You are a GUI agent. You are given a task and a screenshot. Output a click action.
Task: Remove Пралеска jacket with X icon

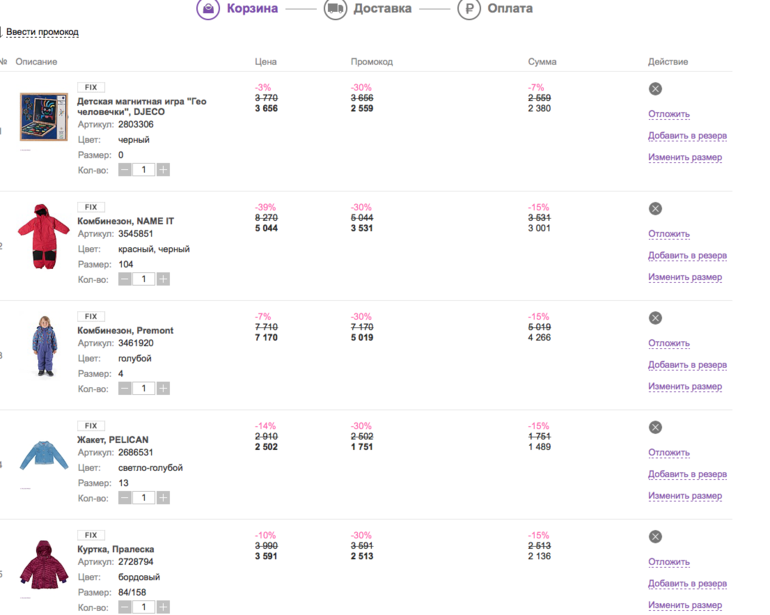click(x=655, y=537)
